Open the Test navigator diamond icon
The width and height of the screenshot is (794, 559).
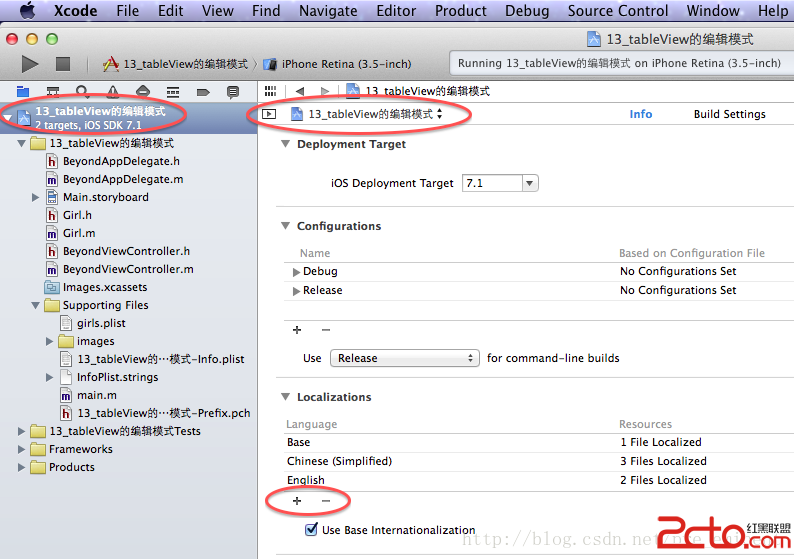coord(143,92)
